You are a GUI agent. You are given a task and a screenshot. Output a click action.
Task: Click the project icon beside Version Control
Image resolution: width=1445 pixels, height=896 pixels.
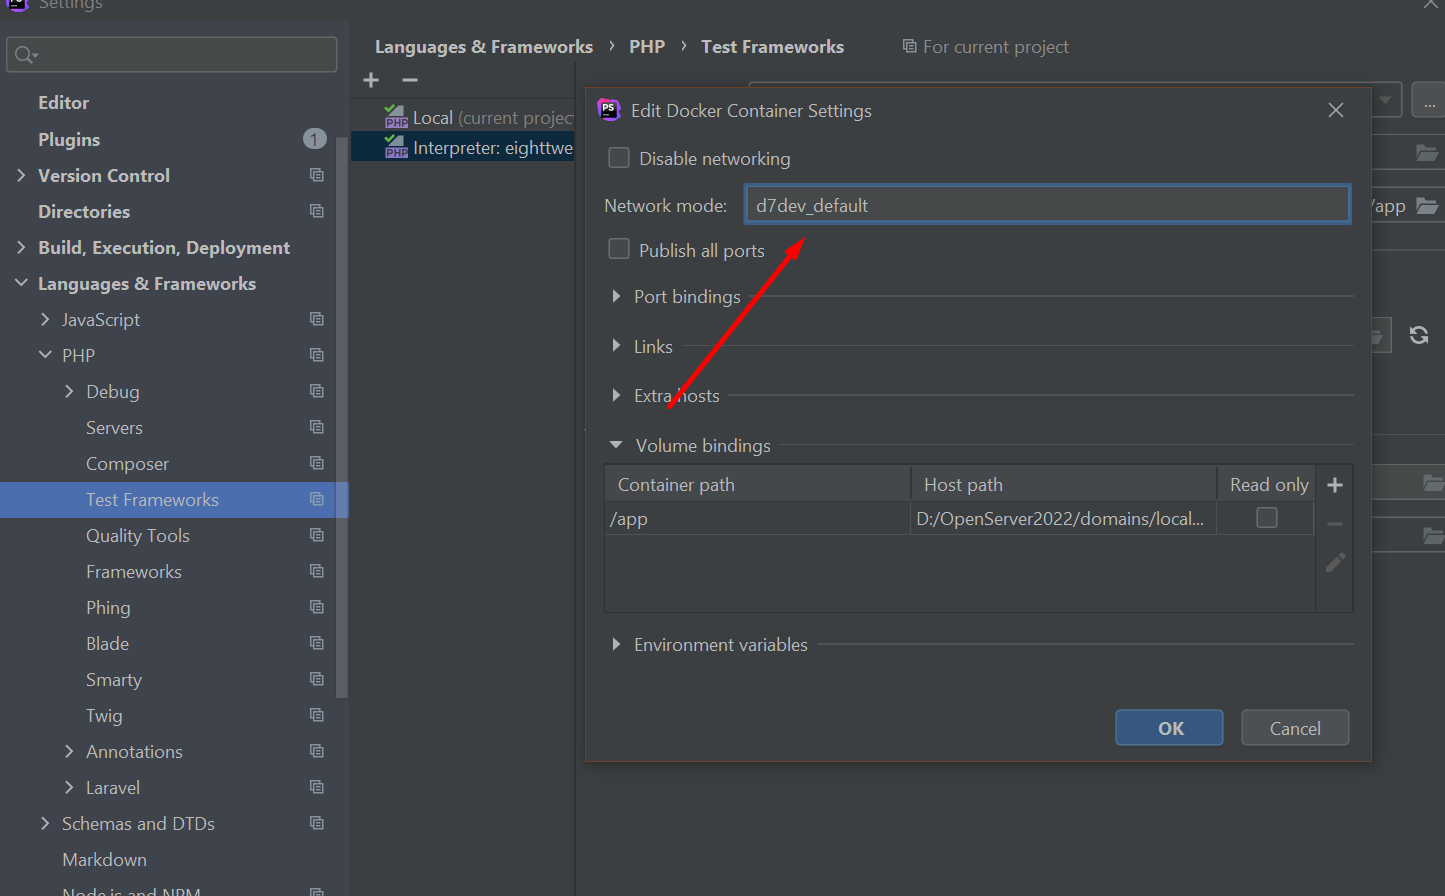click(317, 175)
